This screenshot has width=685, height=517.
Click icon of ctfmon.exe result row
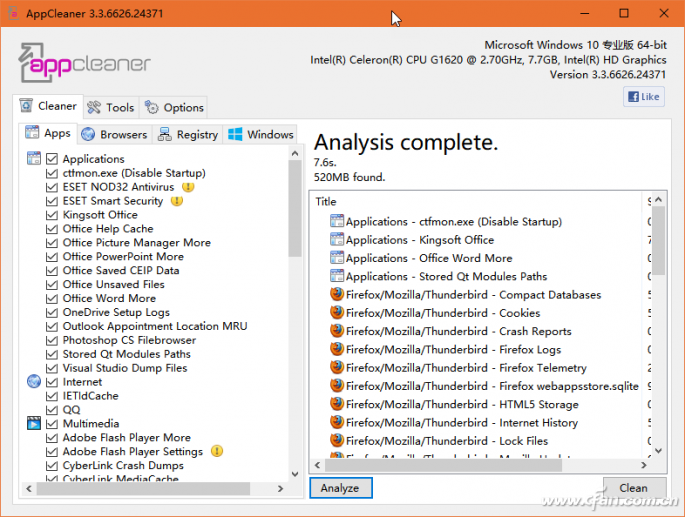coord(337,221)
